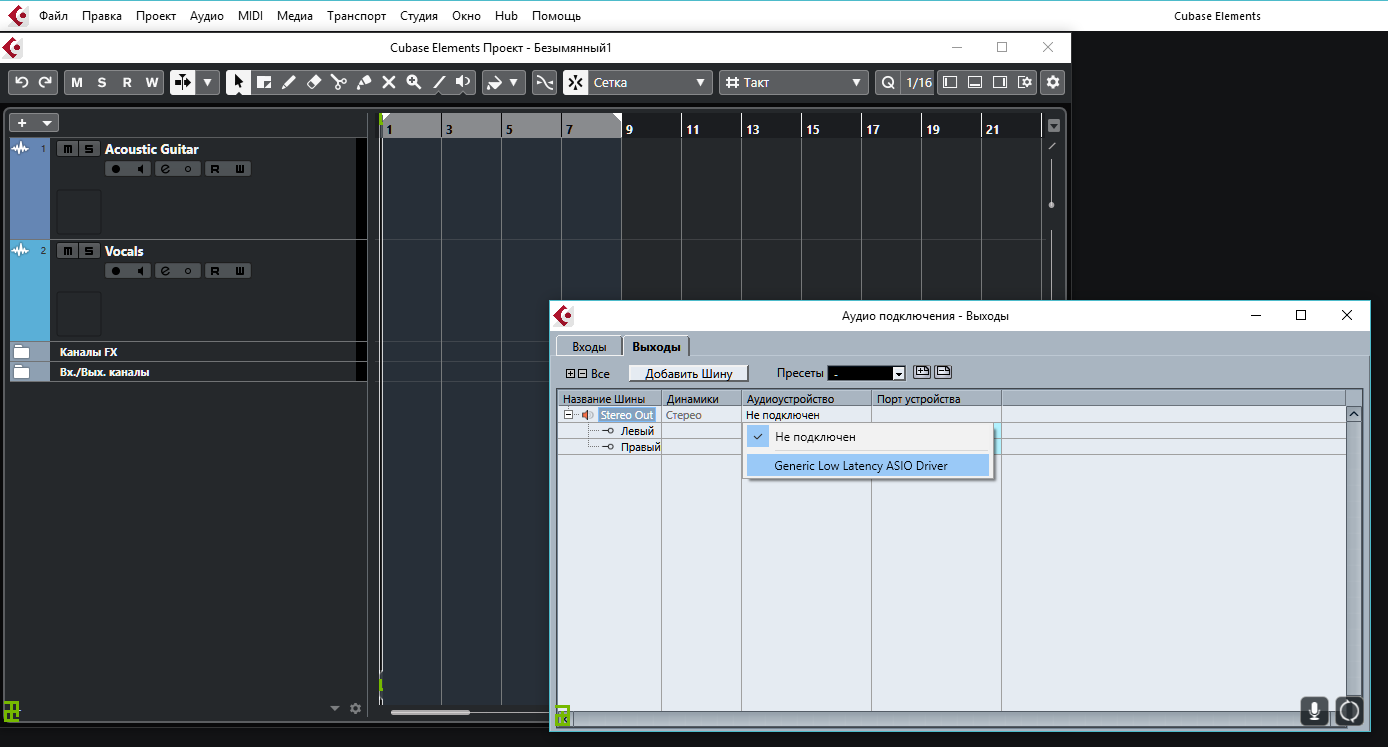Toggle Snap on/off button
Viewport: 1388px width, 747px height.
coord(575,82)
